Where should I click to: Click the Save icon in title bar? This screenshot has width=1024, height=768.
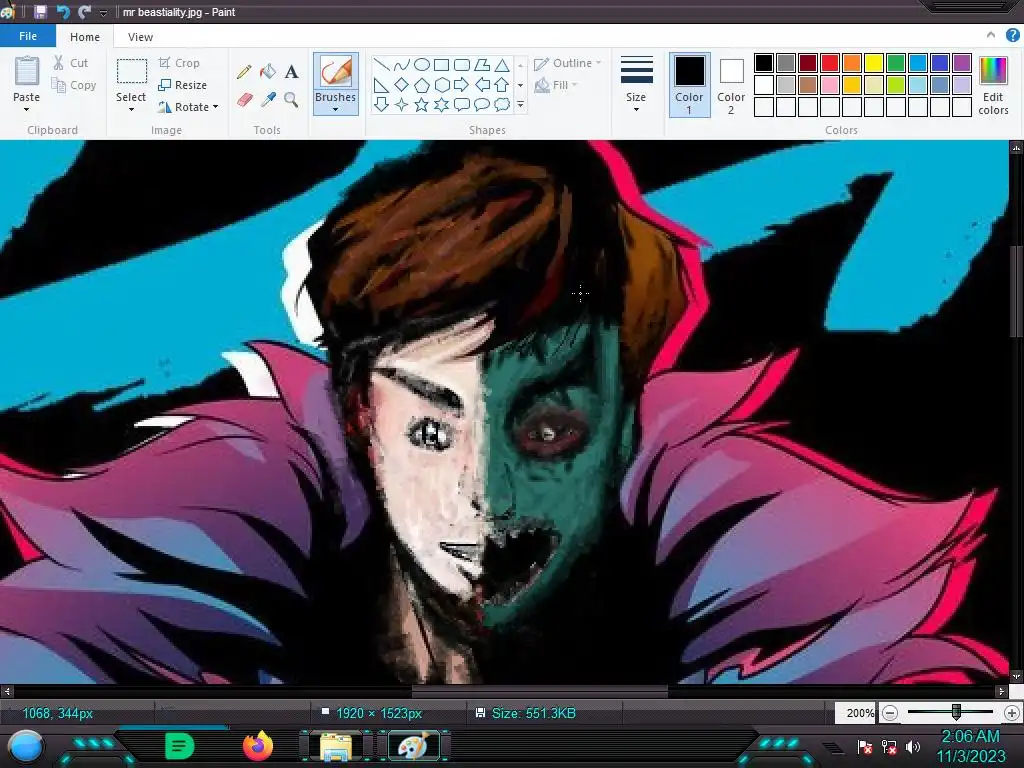[x=40, y=12]
